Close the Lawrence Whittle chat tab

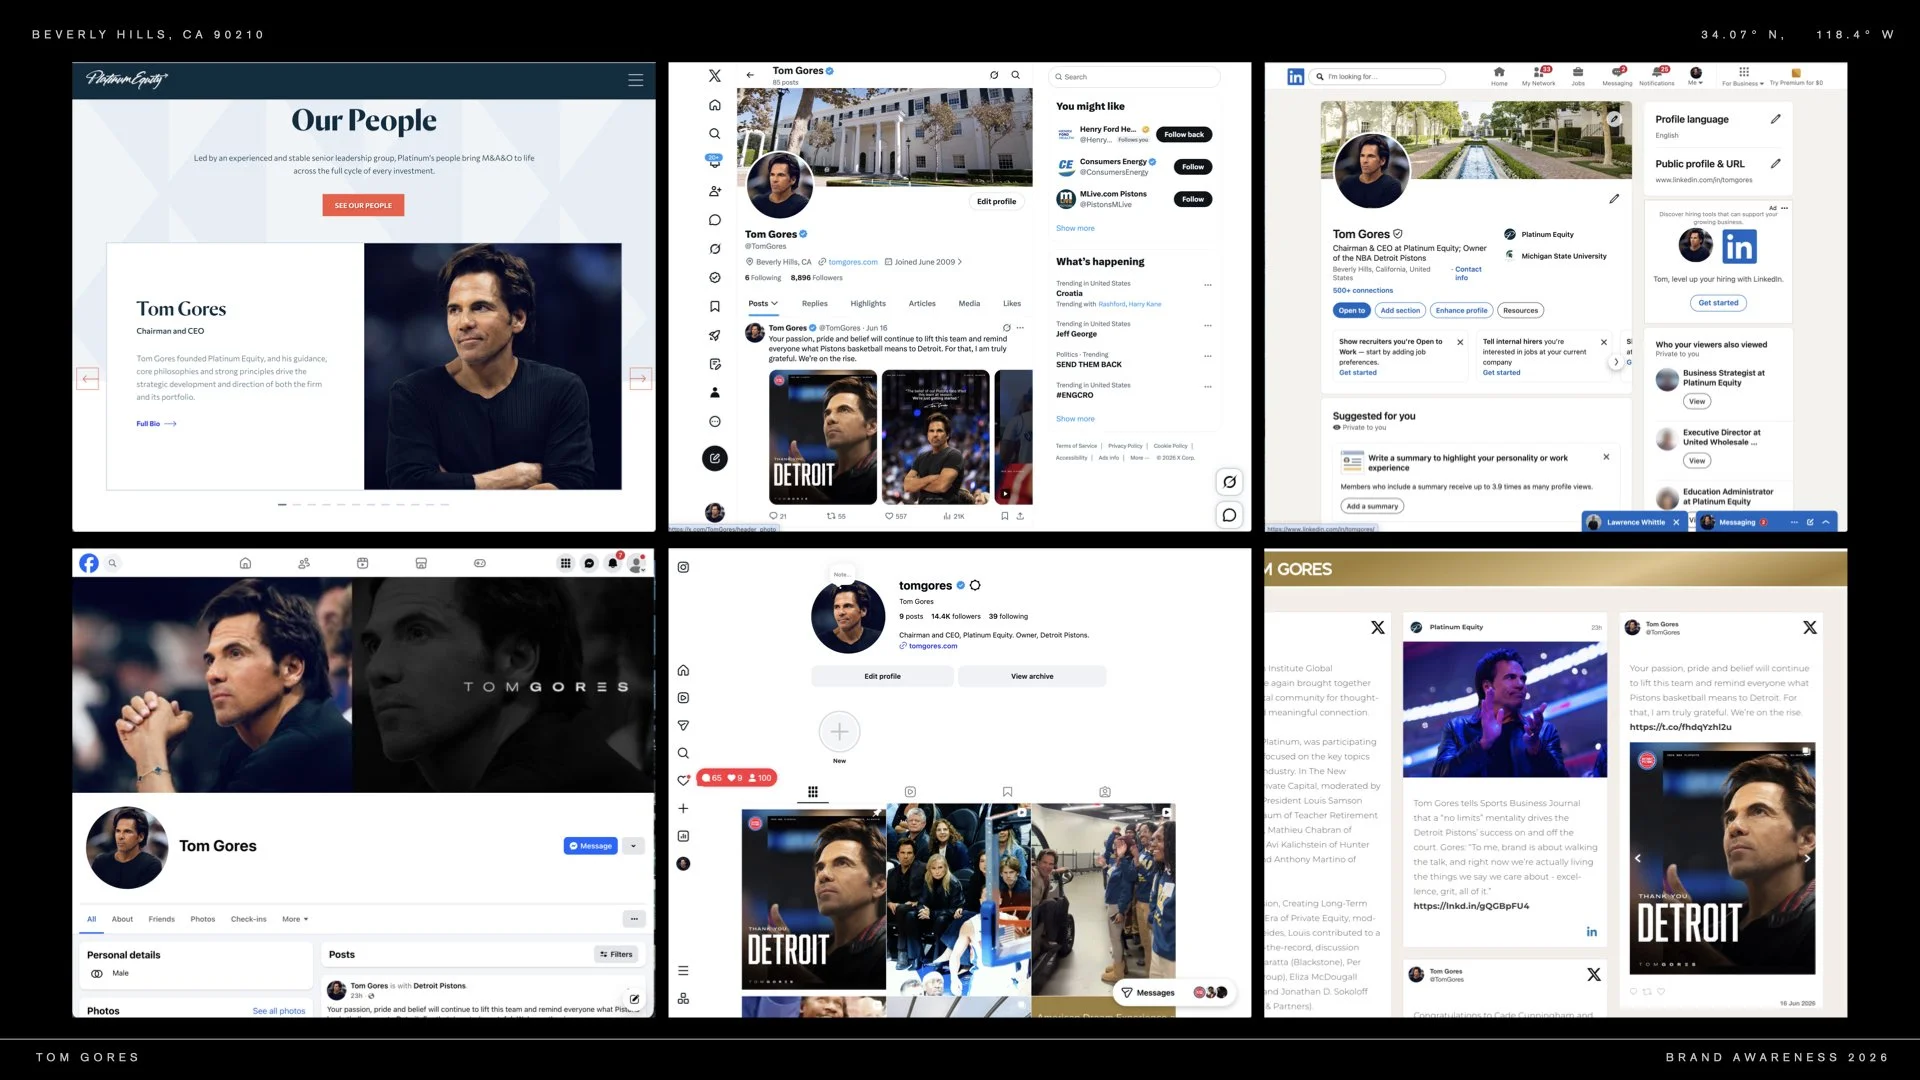point(1676,522)
